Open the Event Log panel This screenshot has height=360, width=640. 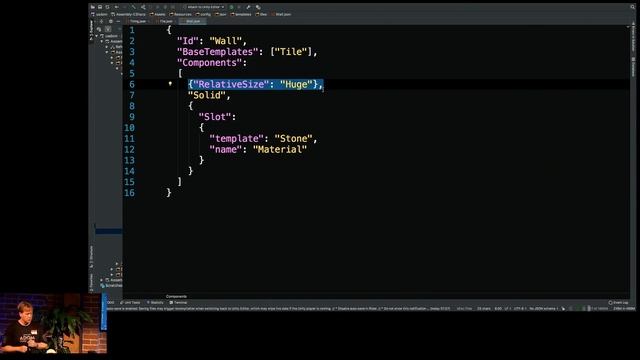[x=618, y=302]
